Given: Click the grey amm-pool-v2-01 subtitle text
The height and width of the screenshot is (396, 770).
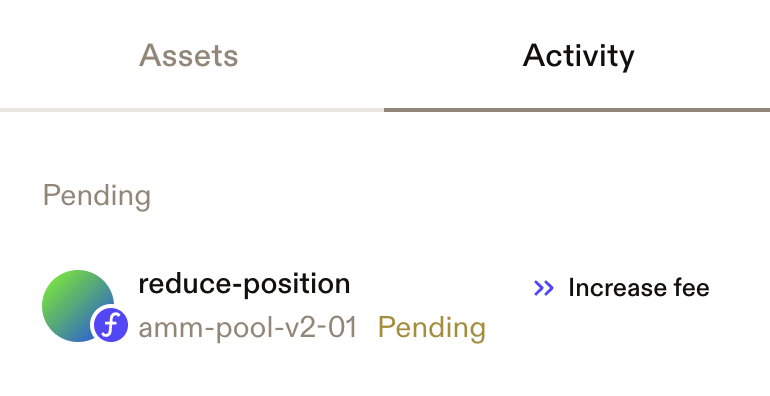Looking at the screenshot, I should (248, 328).
